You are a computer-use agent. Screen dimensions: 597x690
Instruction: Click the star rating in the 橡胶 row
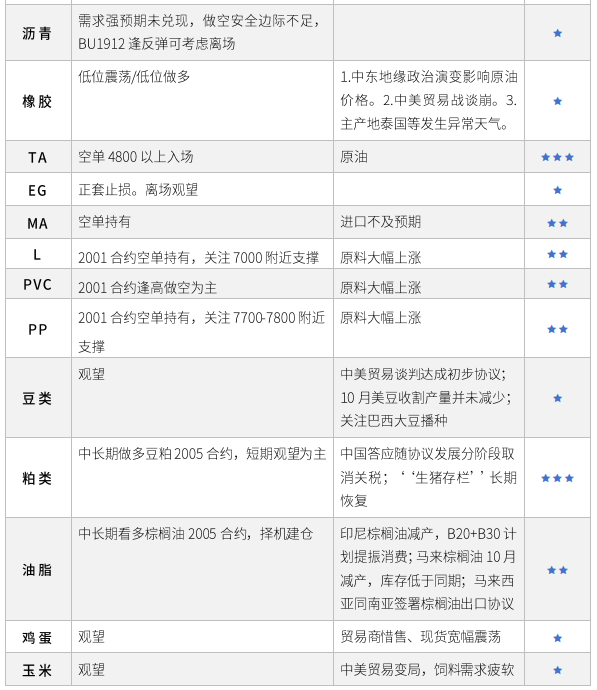[557, 101]
